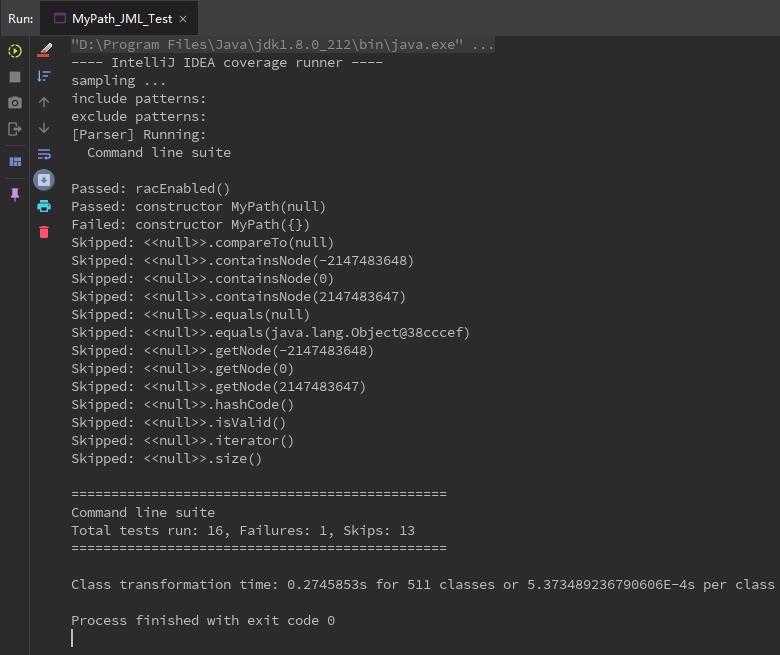This screenshot has width=780, height=655.
Task: Click the sort lines icon
Action: 44,76
